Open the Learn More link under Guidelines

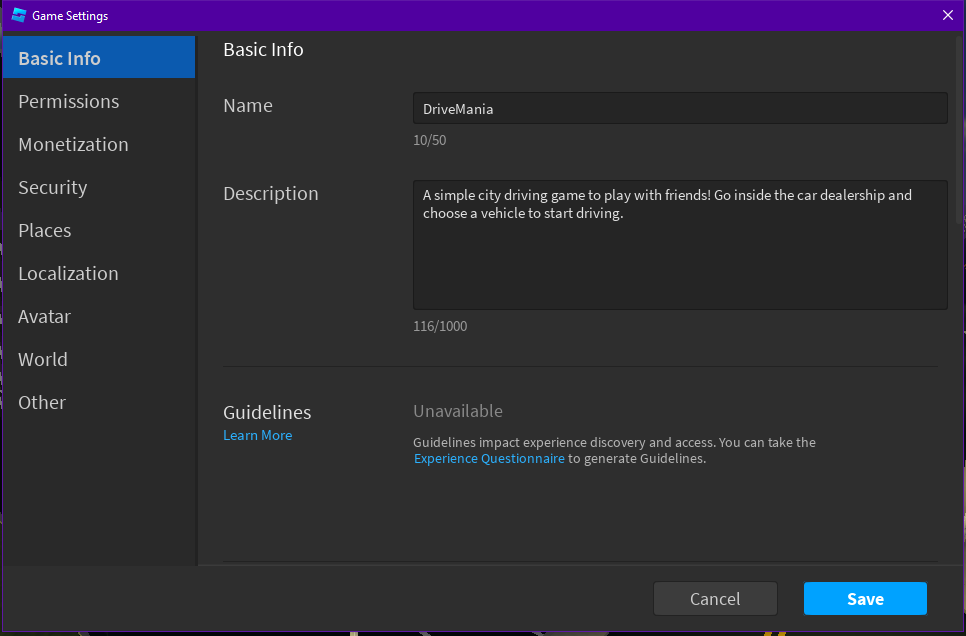(258, 435)
